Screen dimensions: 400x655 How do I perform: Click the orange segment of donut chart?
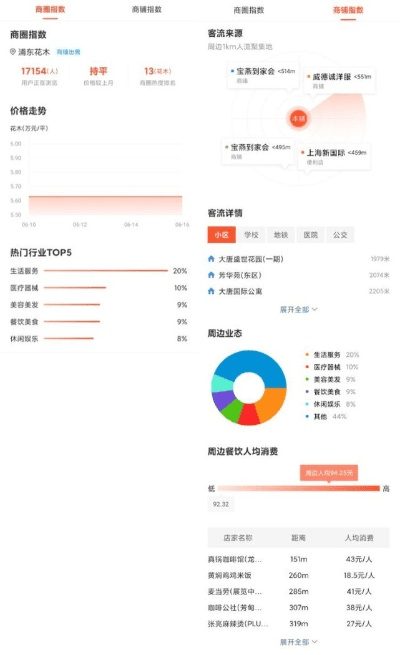coord(272,404)
